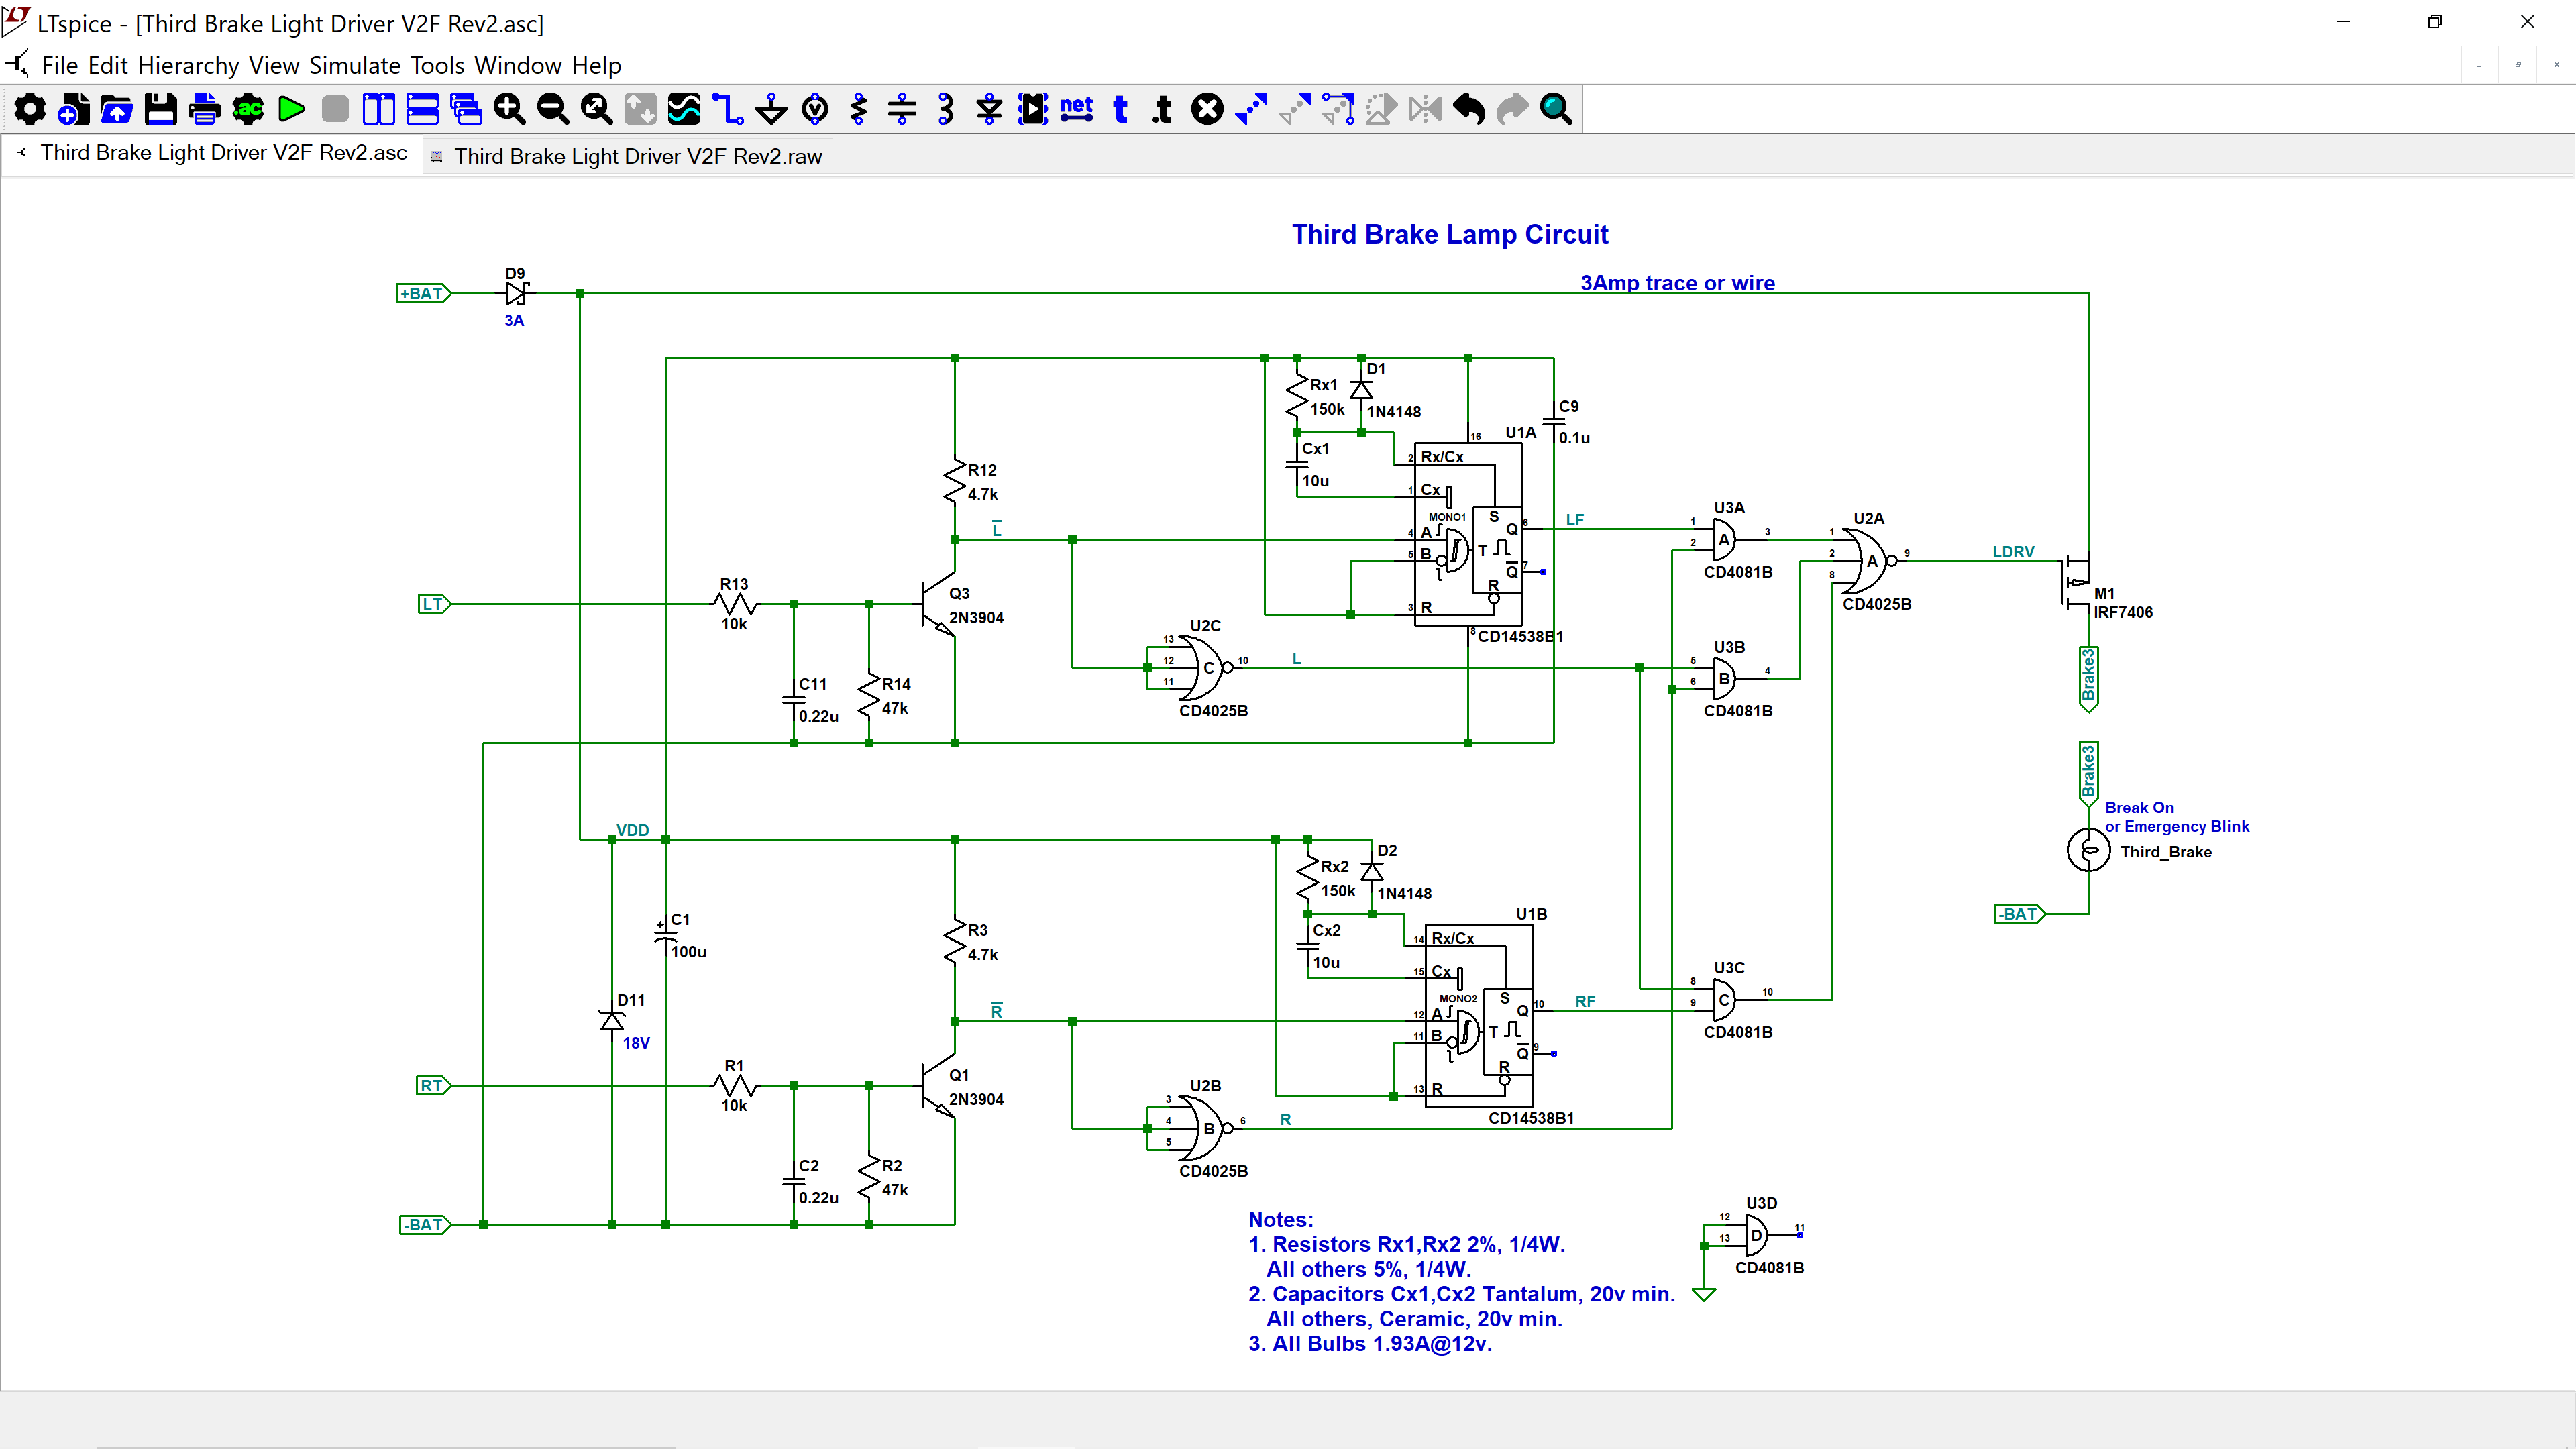Open the Edit menu

point(108,66)
